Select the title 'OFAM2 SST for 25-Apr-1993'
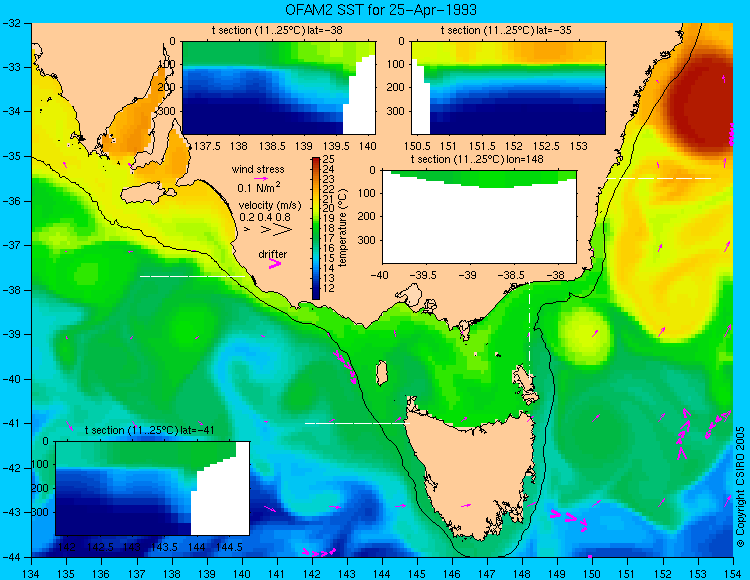The height and width of the screenshot is (580, 750). 381,10
